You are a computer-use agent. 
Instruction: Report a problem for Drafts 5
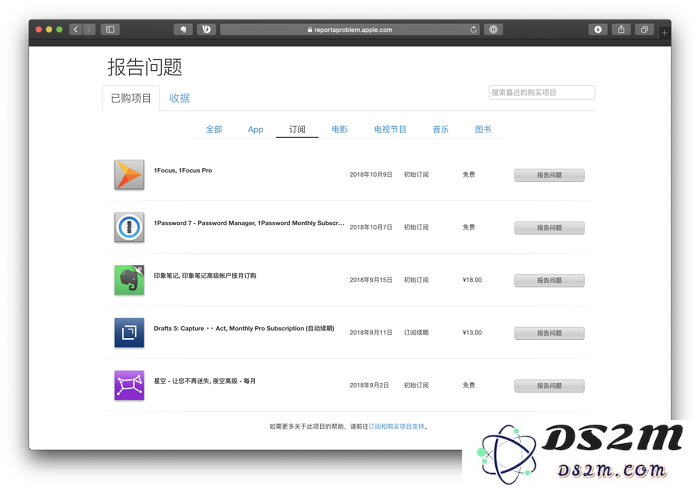[x=549, y=333]
